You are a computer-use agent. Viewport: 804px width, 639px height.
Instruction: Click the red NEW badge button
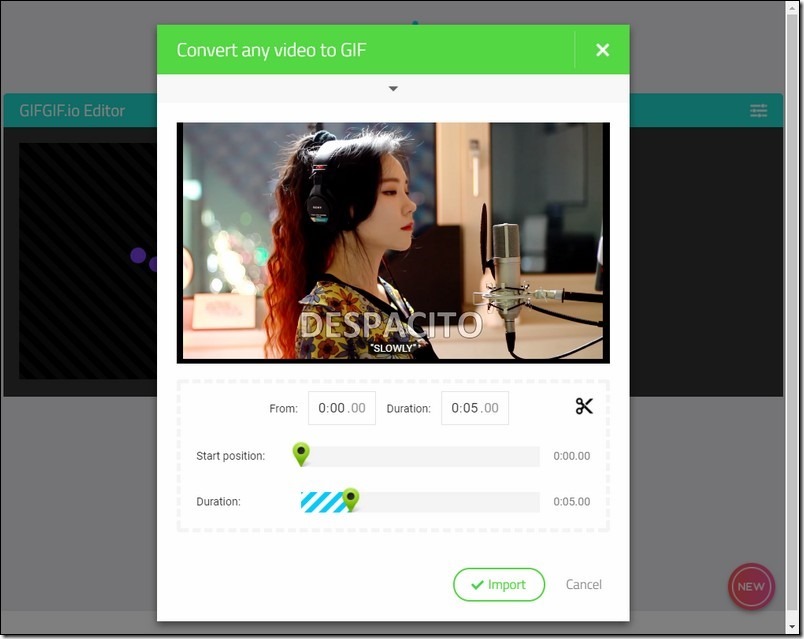[x=751, y=587]
